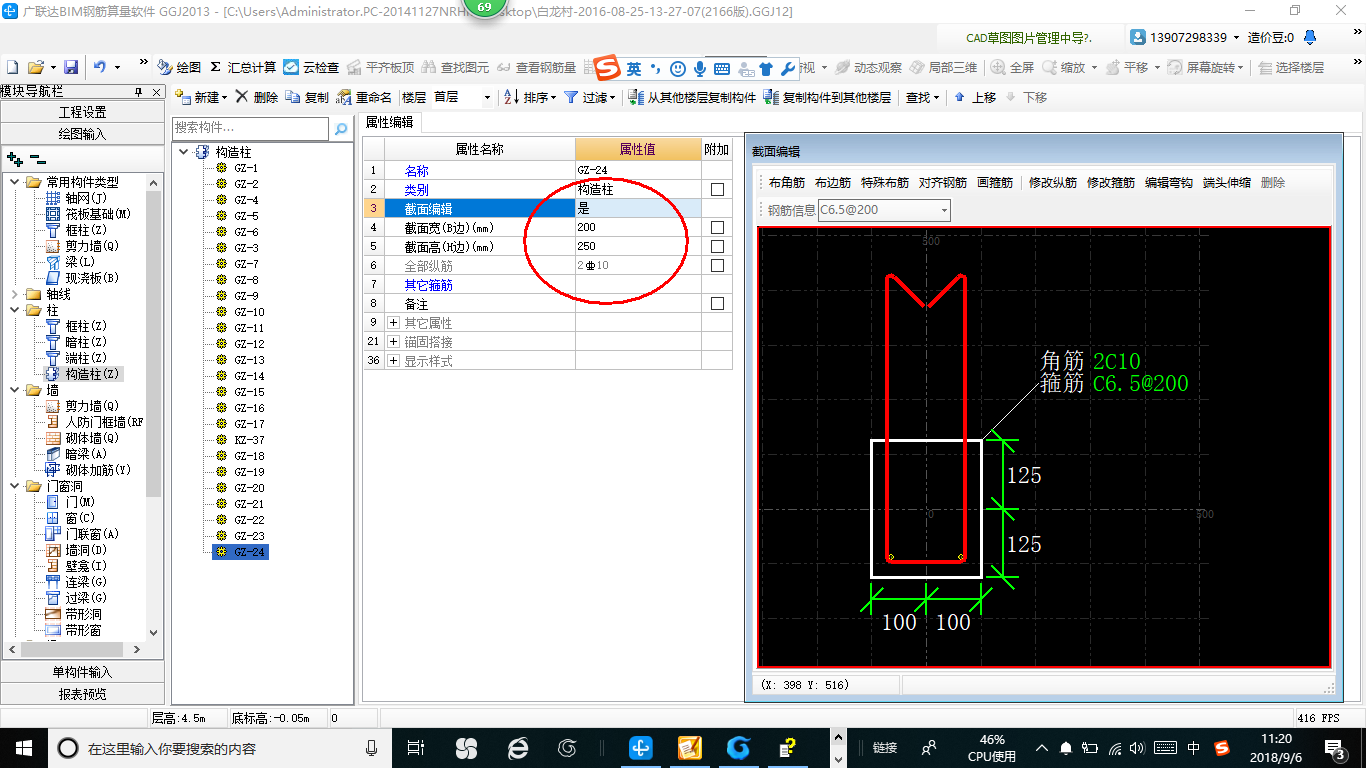The height and width of the screenshot is (768, 1366).
Task: Expand the 显示样式 row
Action: [393, 361]
